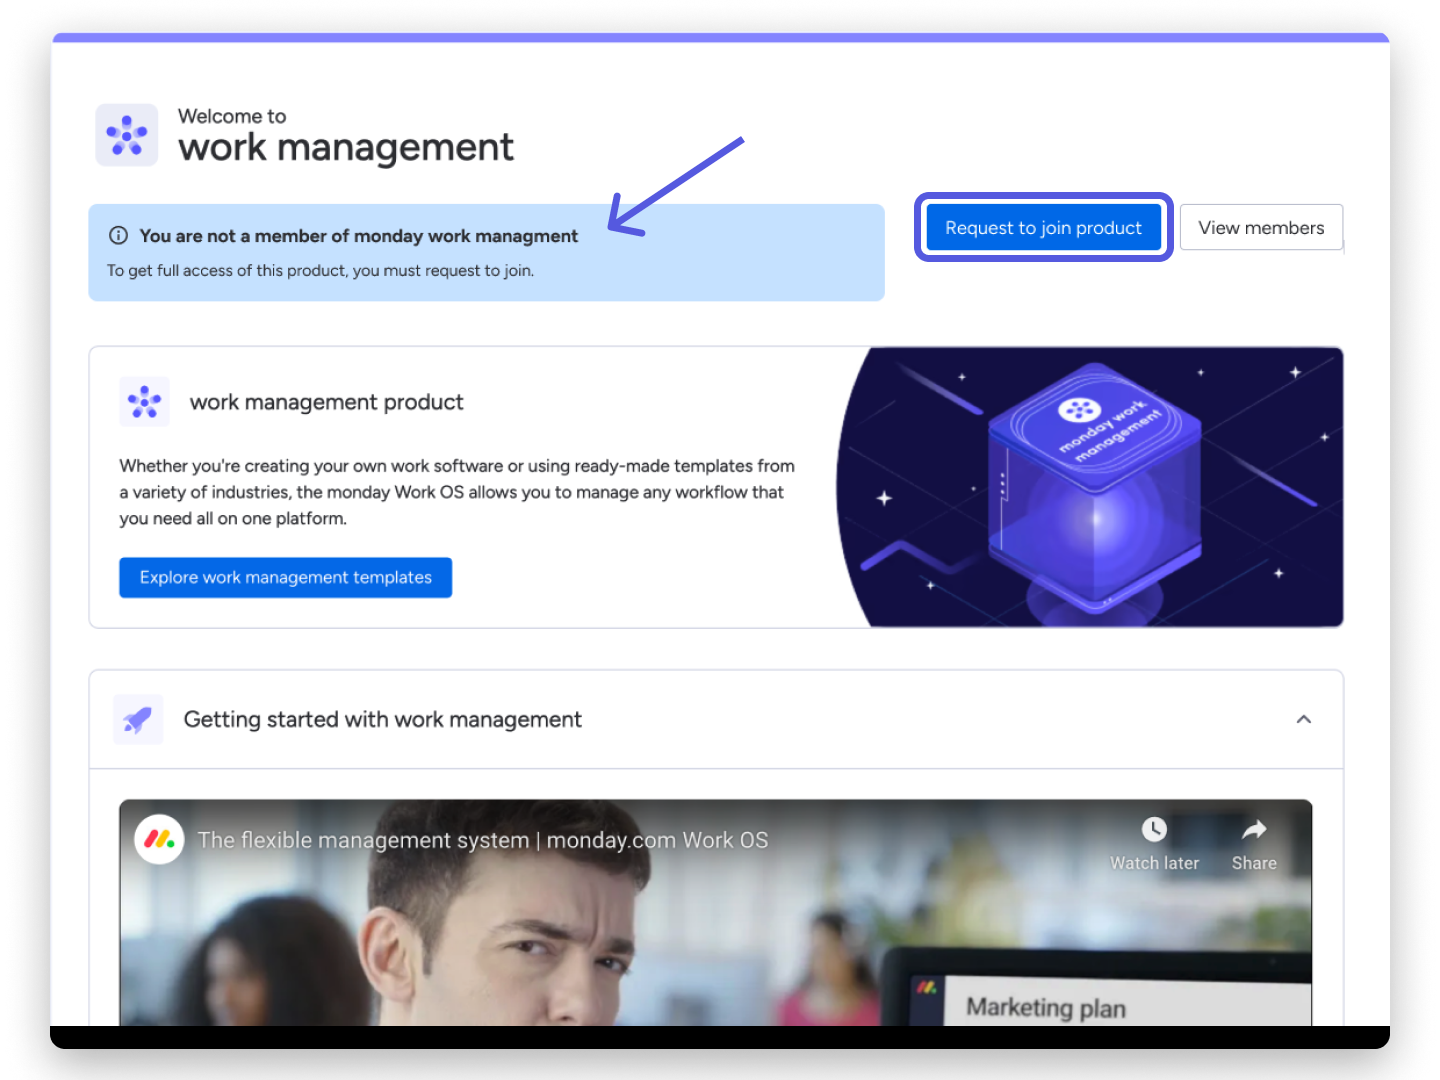Click Explore work management templates button
This screenshot has height=1080, width=1440.
285,577
